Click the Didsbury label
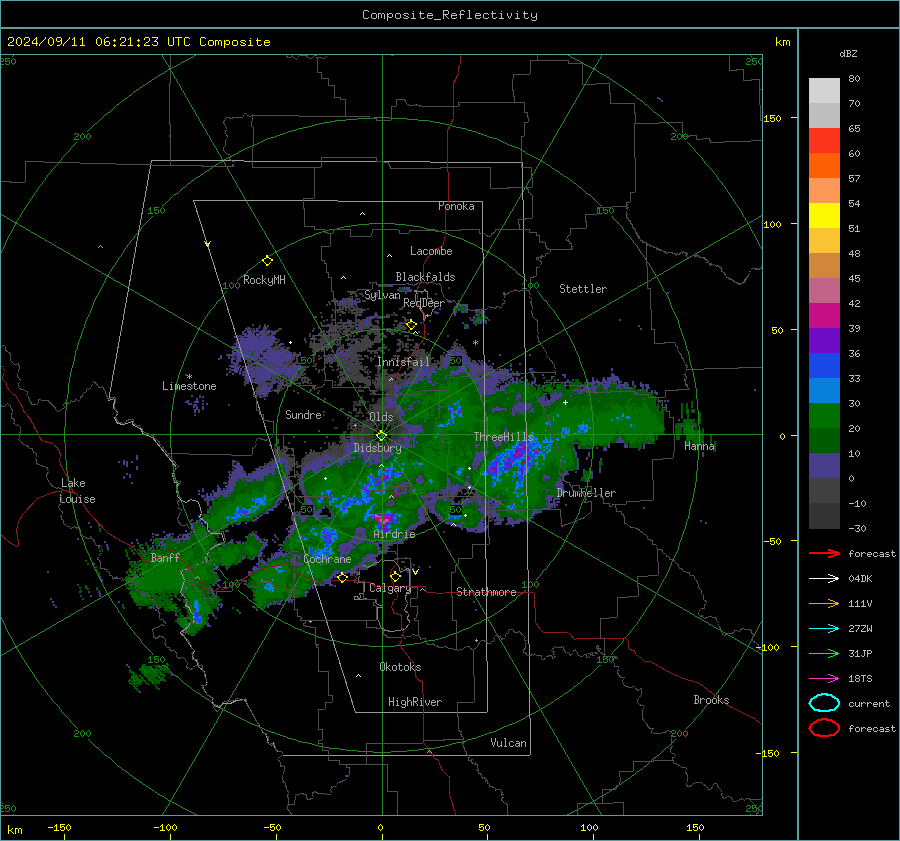900x841 pixels. point(377,448)
